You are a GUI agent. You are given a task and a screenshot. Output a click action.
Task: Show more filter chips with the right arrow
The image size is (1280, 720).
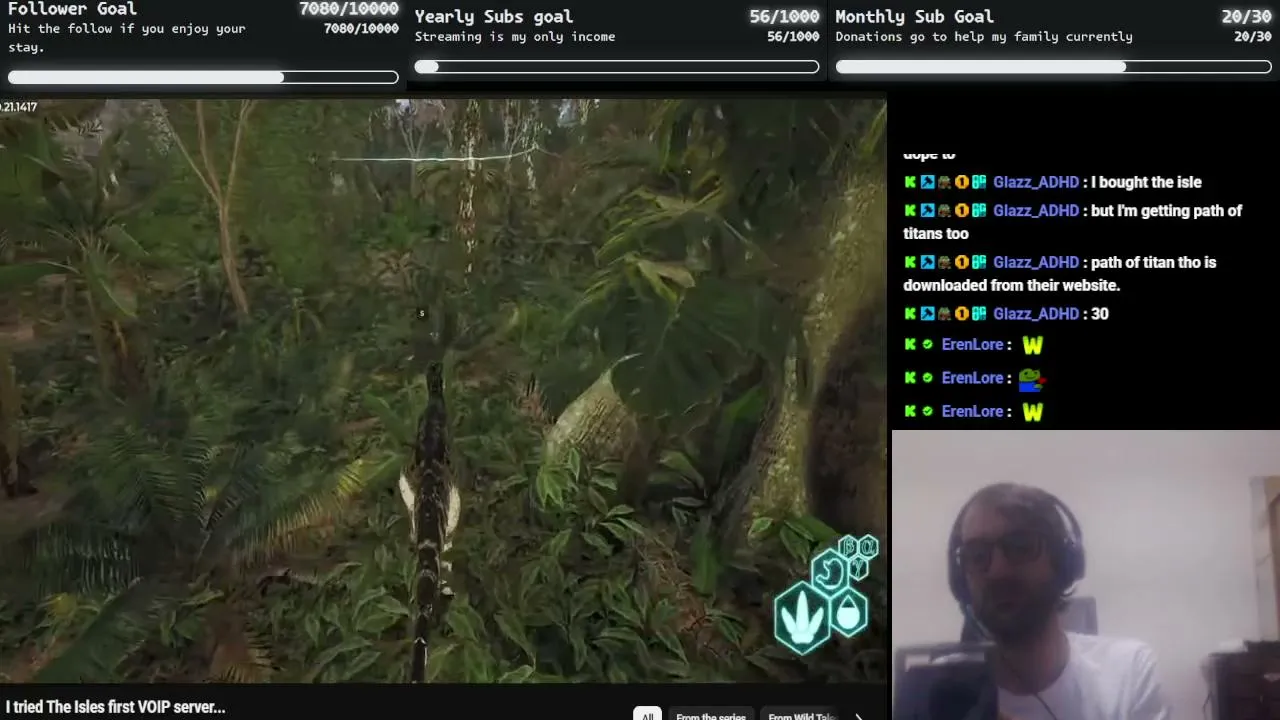(x=857, y=716)
